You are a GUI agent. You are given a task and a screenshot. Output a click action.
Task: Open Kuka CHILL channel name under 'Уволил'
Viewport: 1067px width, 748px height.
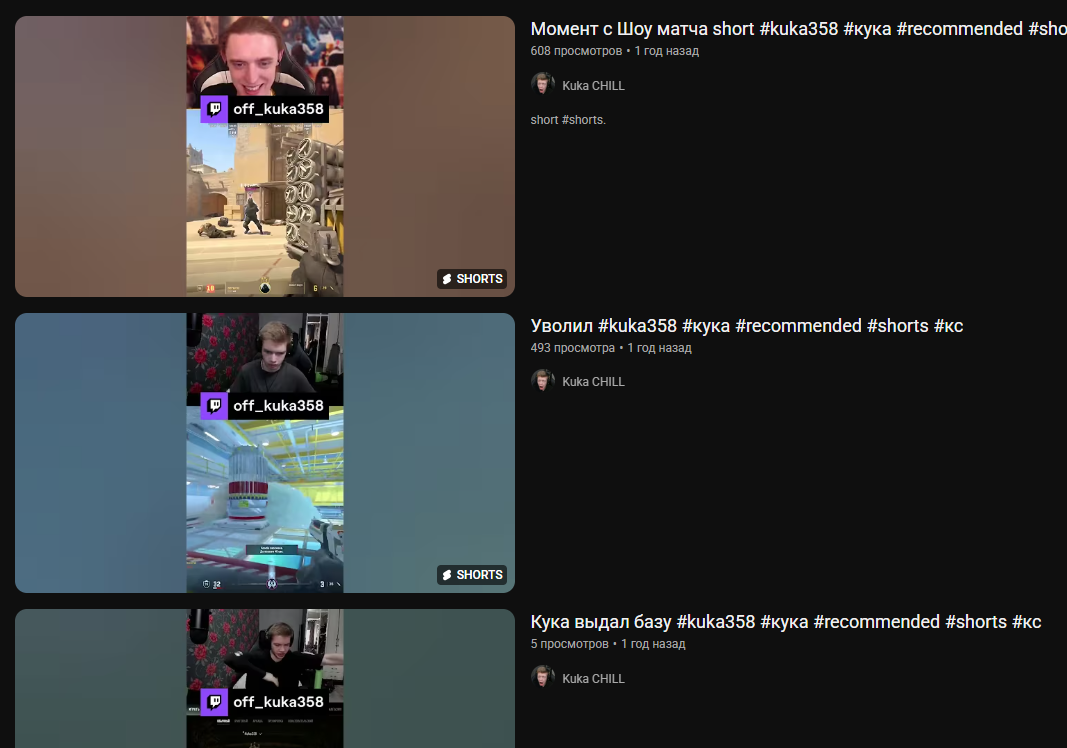(x=593, y=382)
